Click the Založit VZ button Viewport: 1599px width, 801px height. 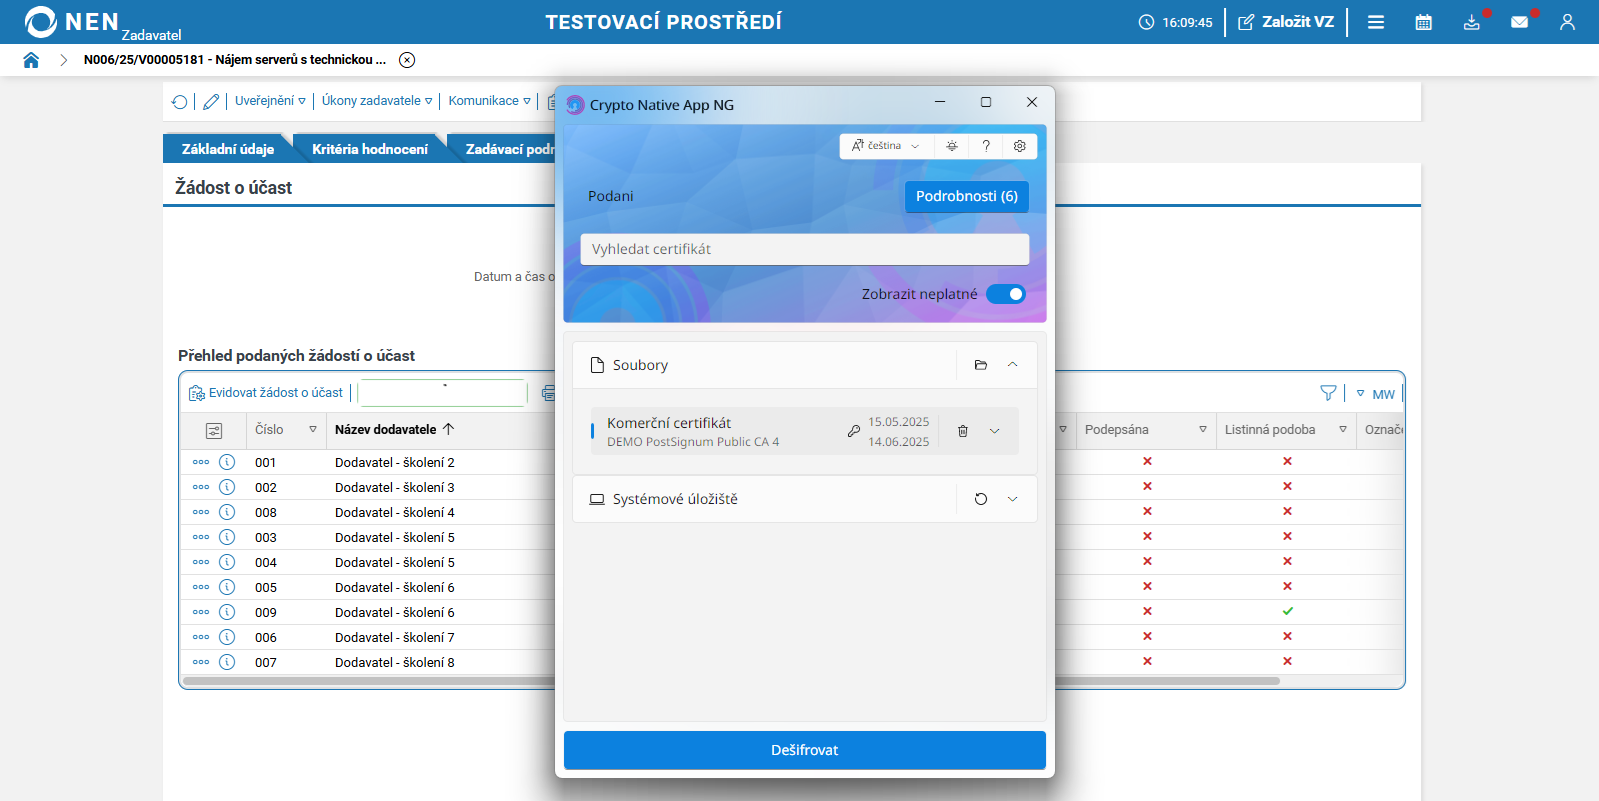[1286, 22]
